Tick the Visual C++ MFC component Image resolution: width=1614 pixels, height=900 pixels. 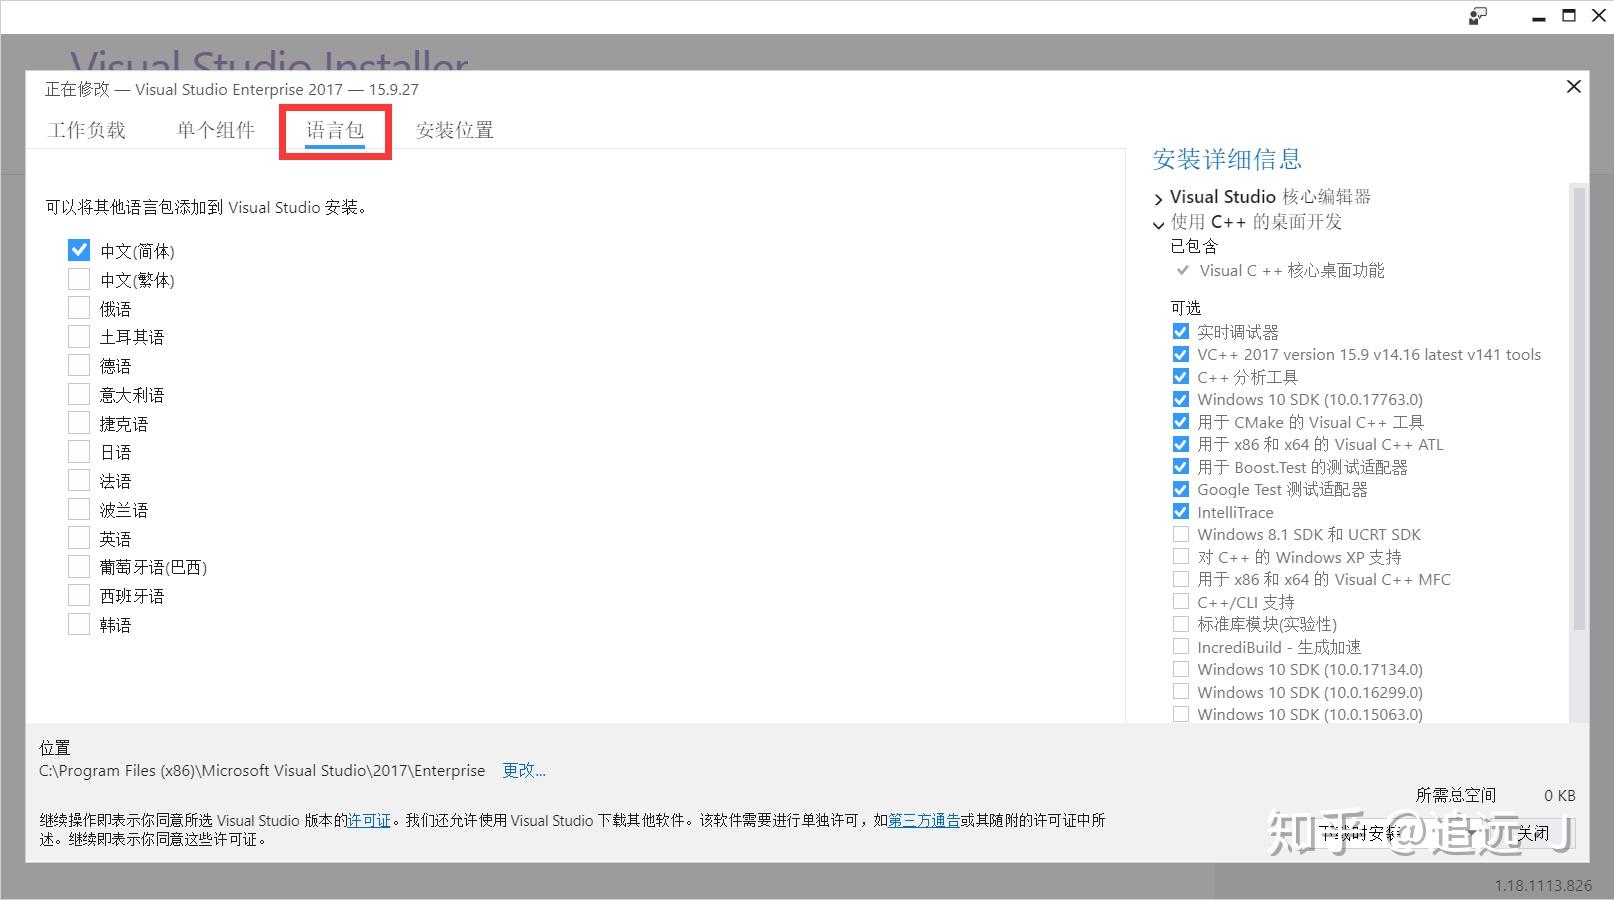point(1181,579)
